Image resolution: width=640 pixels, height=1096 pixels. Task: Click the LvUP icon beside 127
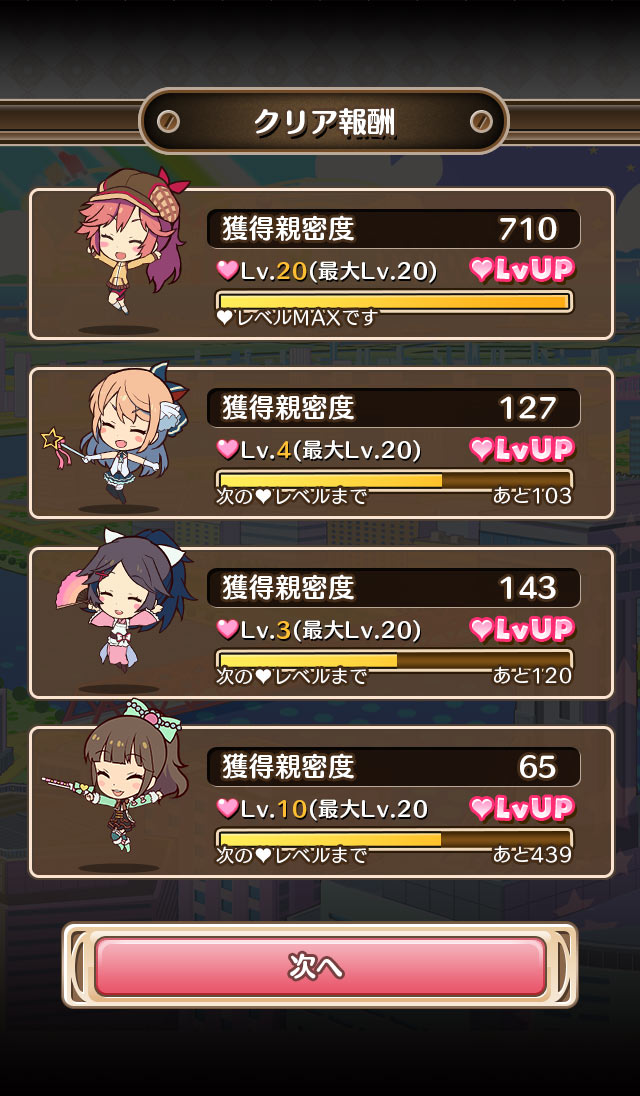(522, 449)
